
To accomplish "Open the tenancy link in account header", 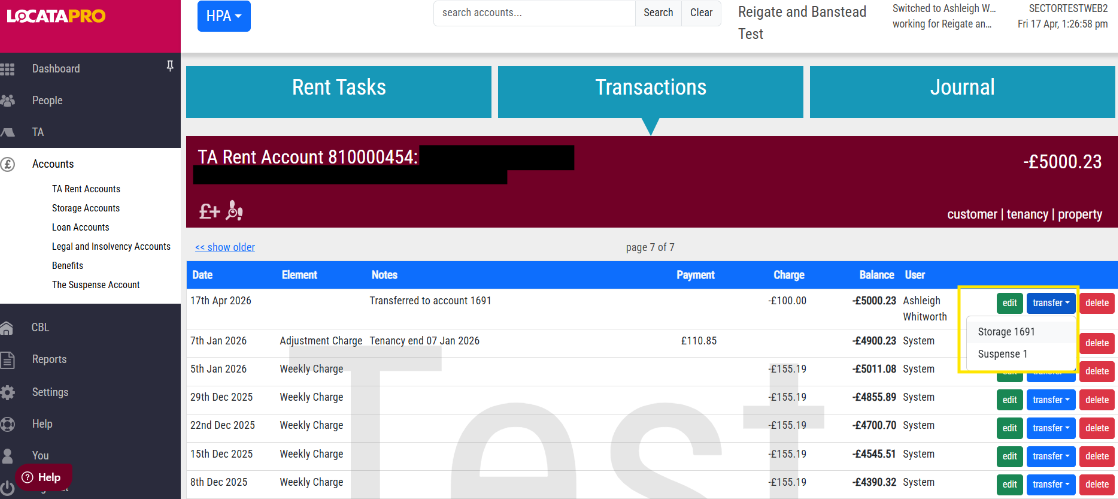I will 1027,215.
